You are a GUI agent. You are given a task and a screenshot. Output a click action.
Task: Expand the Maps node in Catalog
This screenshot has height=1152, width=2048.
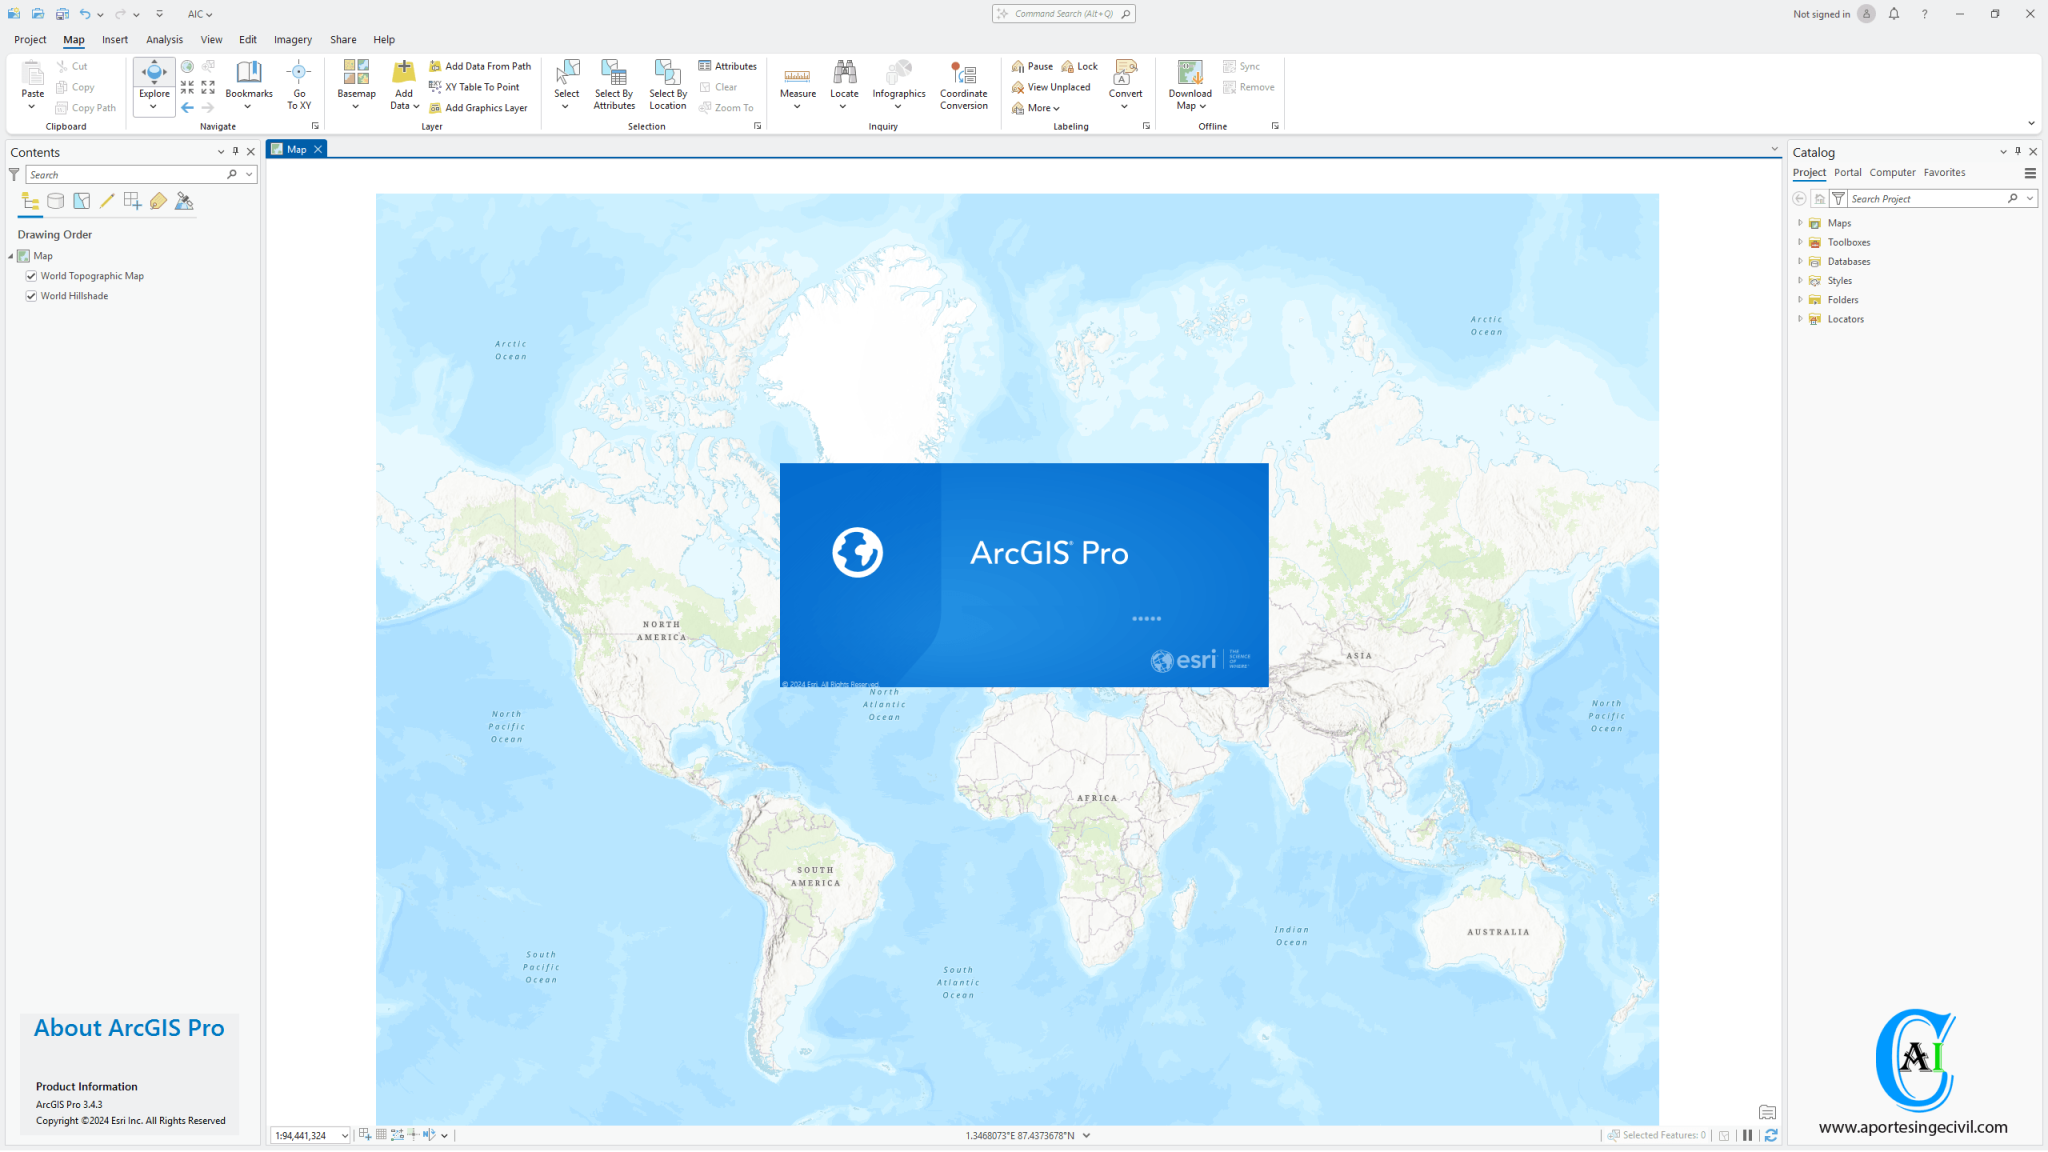pyautogui.click(x=1800, y=222)
